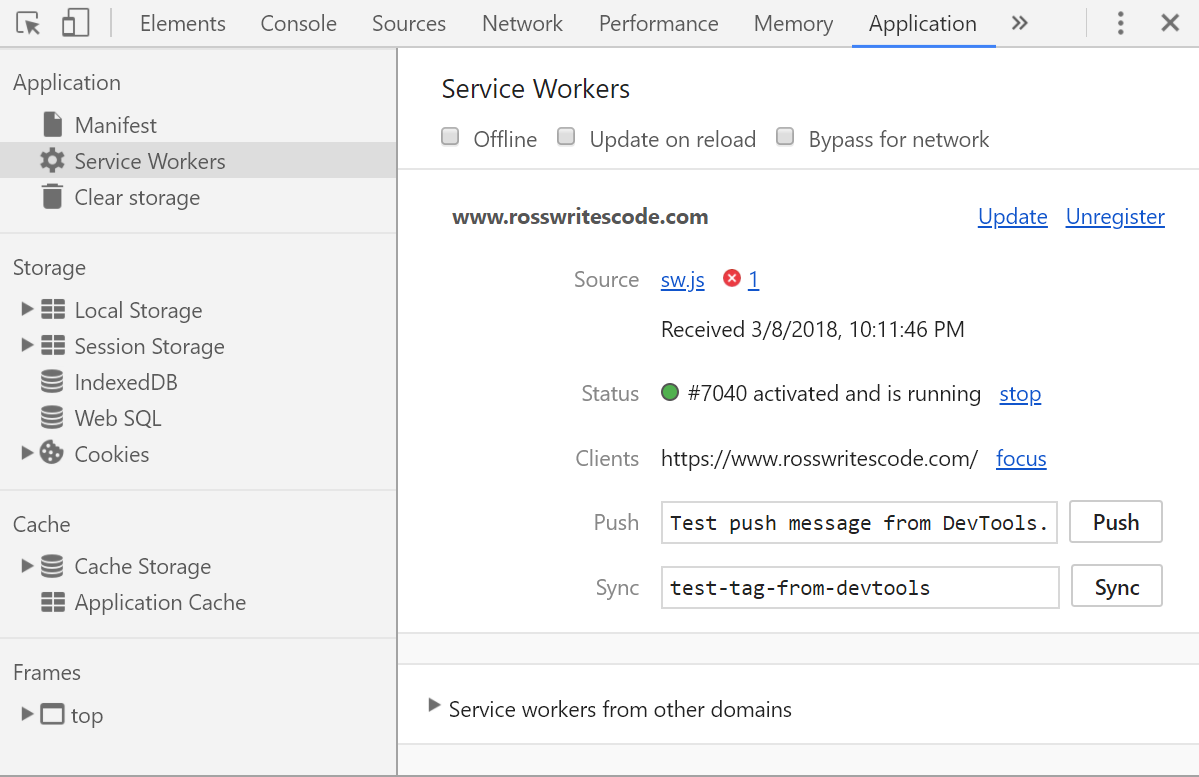The width and height of the screenshot is (1199, 777).
Task: Enable the Offline checkbox
Action: (x=449, y=136)
